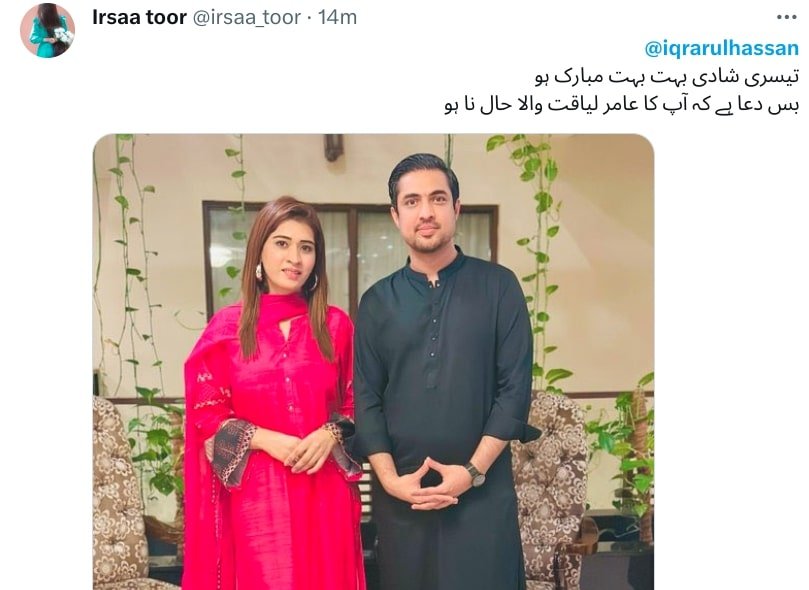Screen dimensions: 809x590
Task: Open the Irsaa toor display name link
Action: pos(139,18)
